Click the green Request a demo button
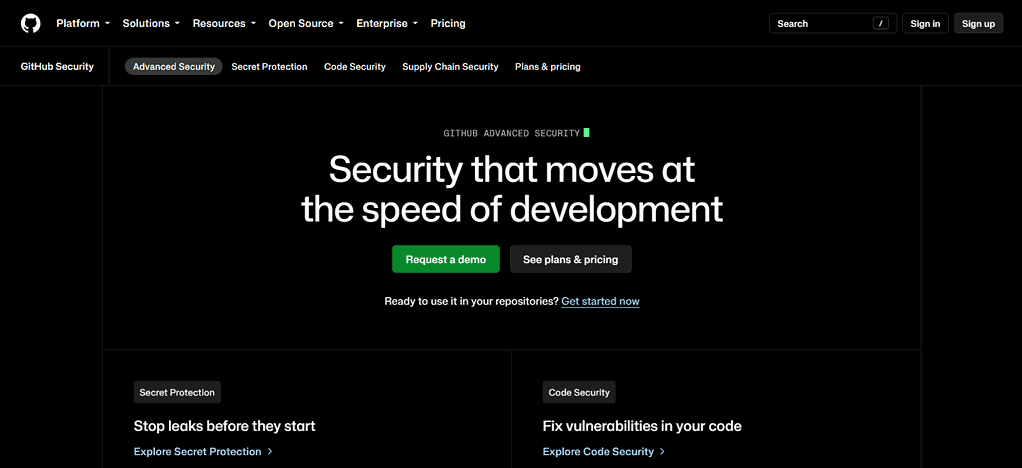The height and width of the screenshot is (468, 1022). [x=446, y=259]
